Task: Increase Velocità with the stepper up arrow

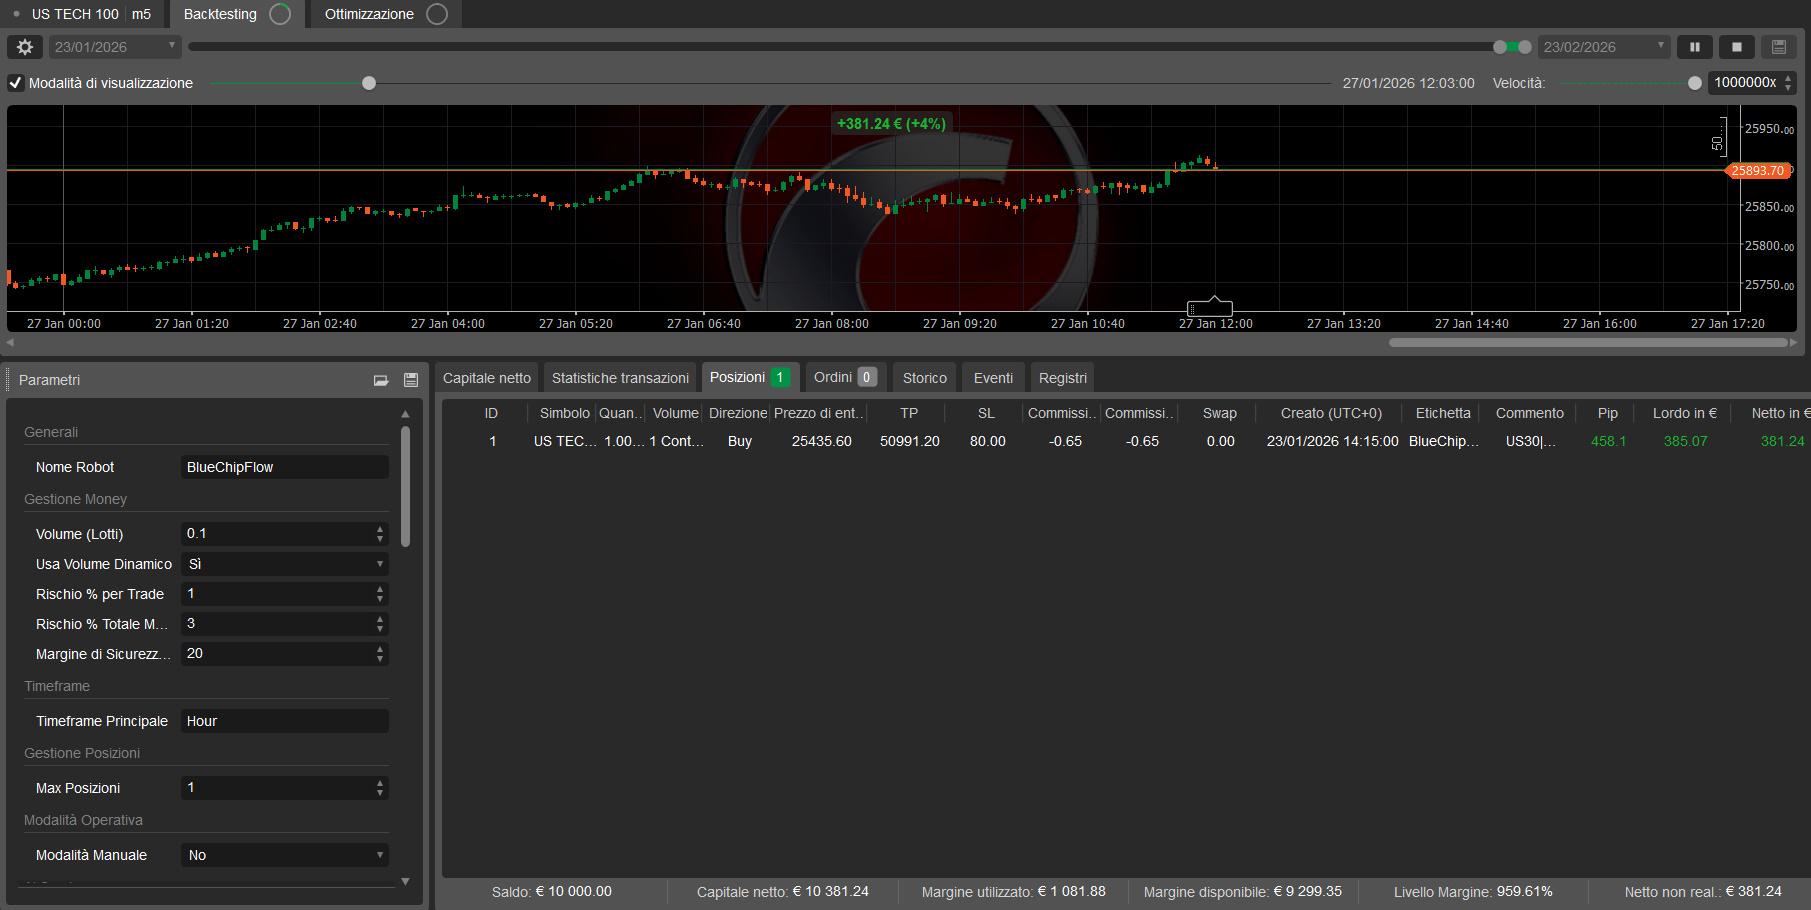Action: [1790, 78]
